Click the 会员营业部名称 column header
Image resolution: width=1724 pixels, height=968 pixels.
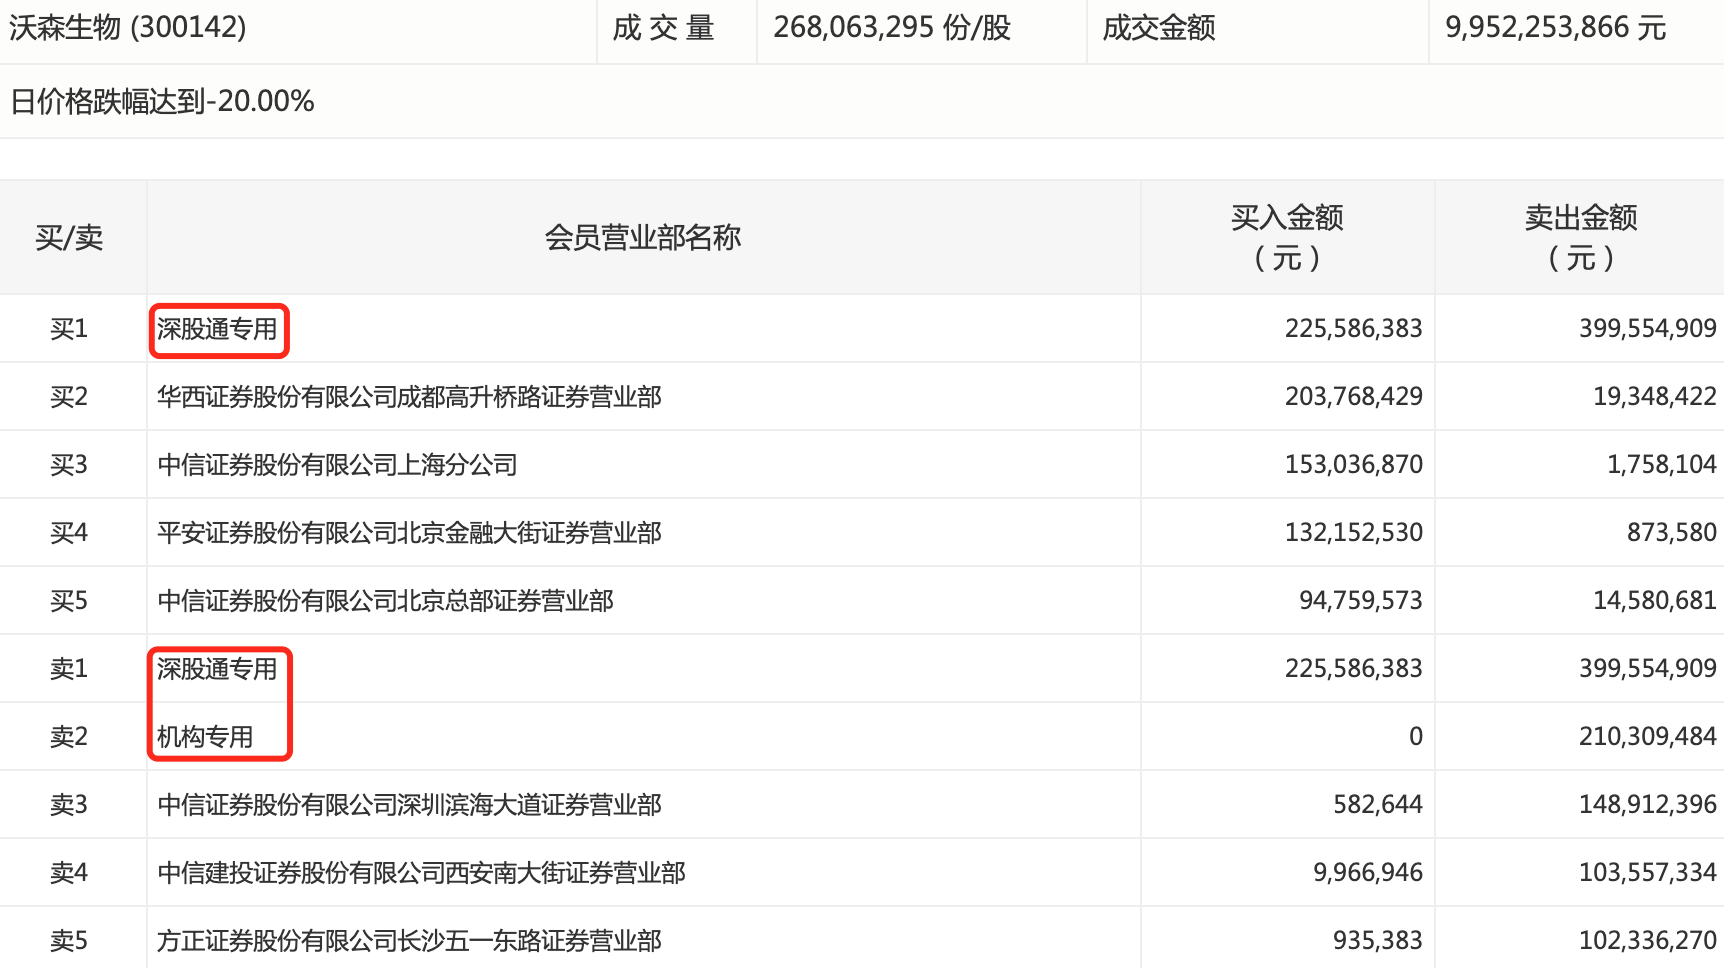coord(643,236)
